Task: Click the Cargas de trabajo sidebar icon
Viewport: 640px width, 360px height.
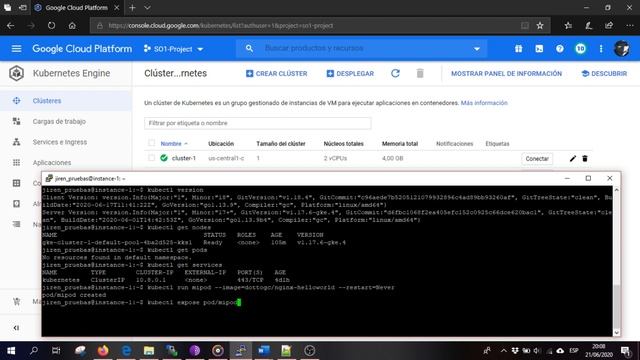Action: pos(16,121)
